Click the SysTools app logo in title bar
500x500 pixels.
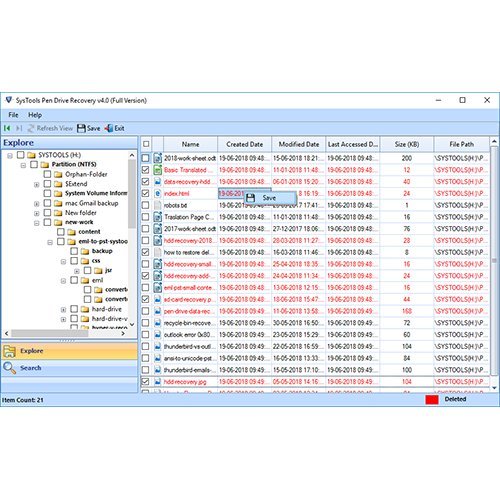[9, 100]
